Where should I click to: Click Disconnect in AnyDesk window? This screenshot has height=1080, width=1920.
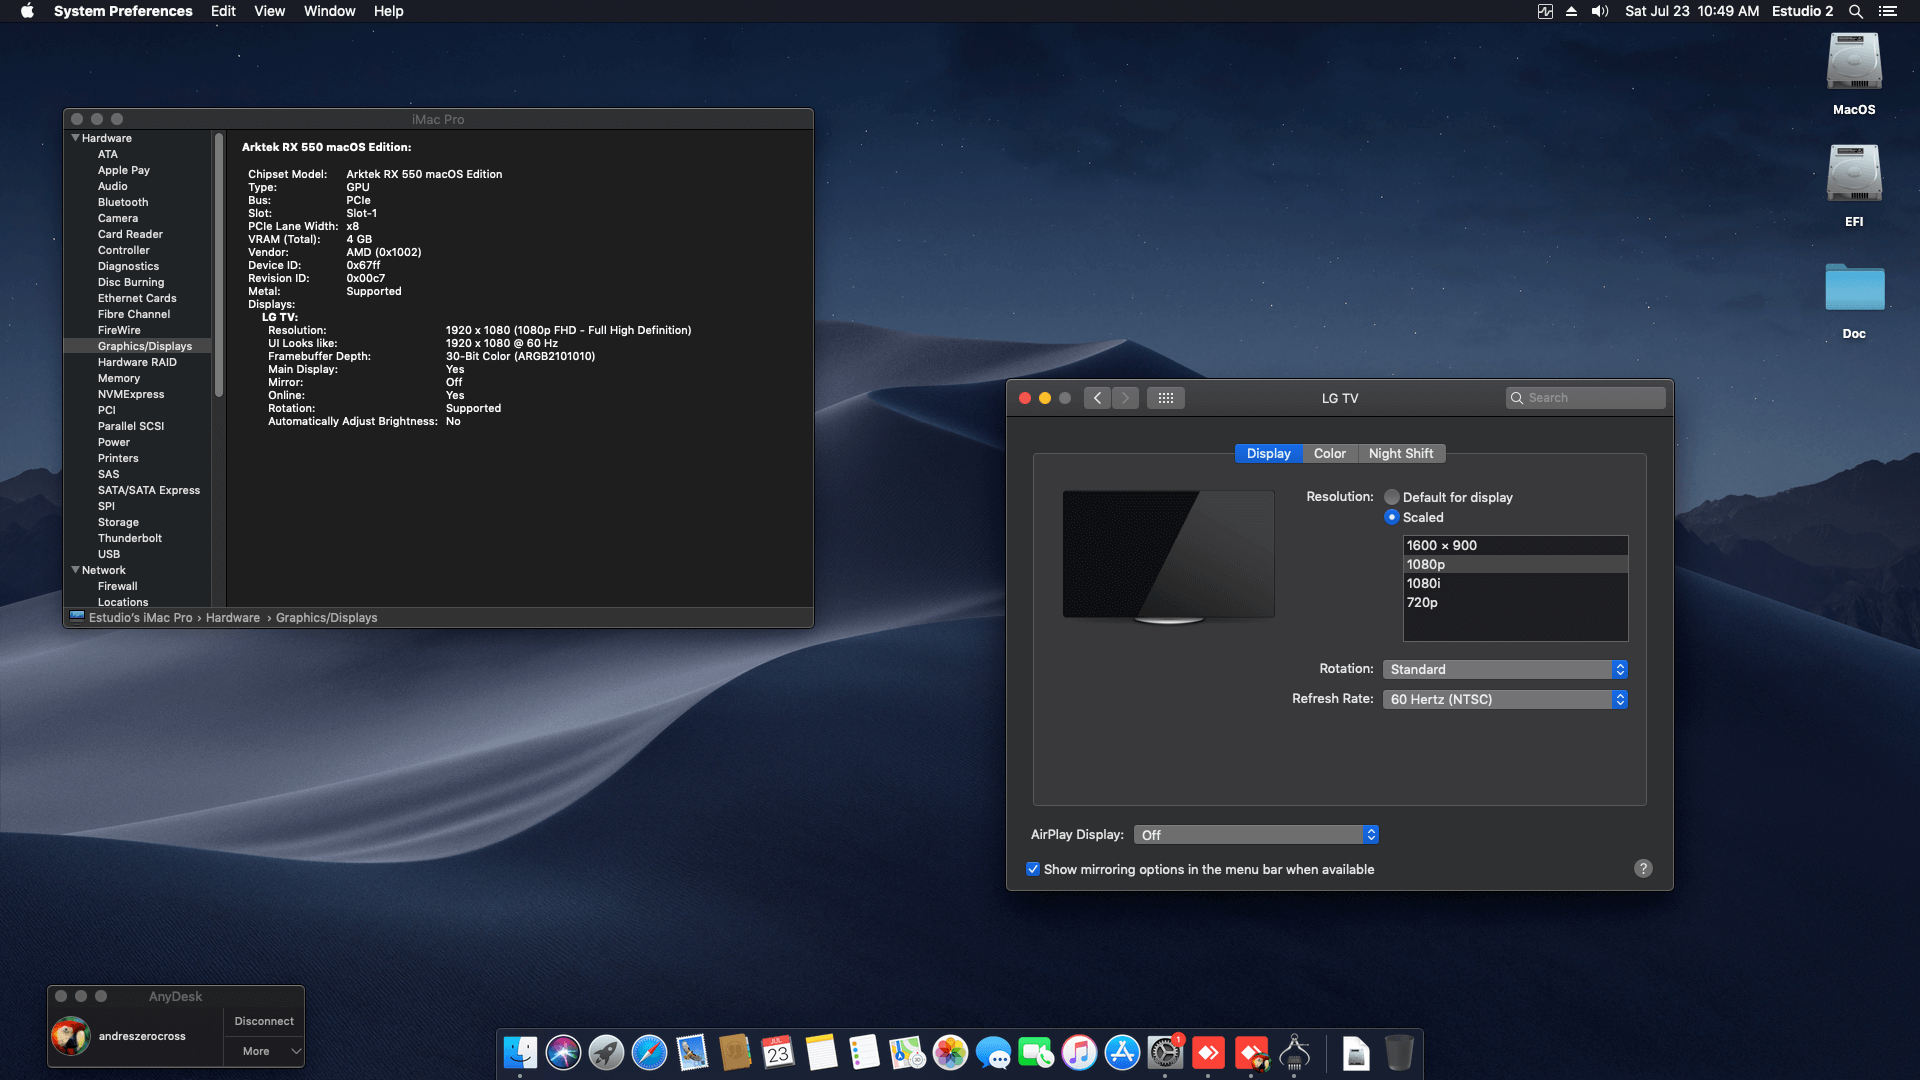264,1021
